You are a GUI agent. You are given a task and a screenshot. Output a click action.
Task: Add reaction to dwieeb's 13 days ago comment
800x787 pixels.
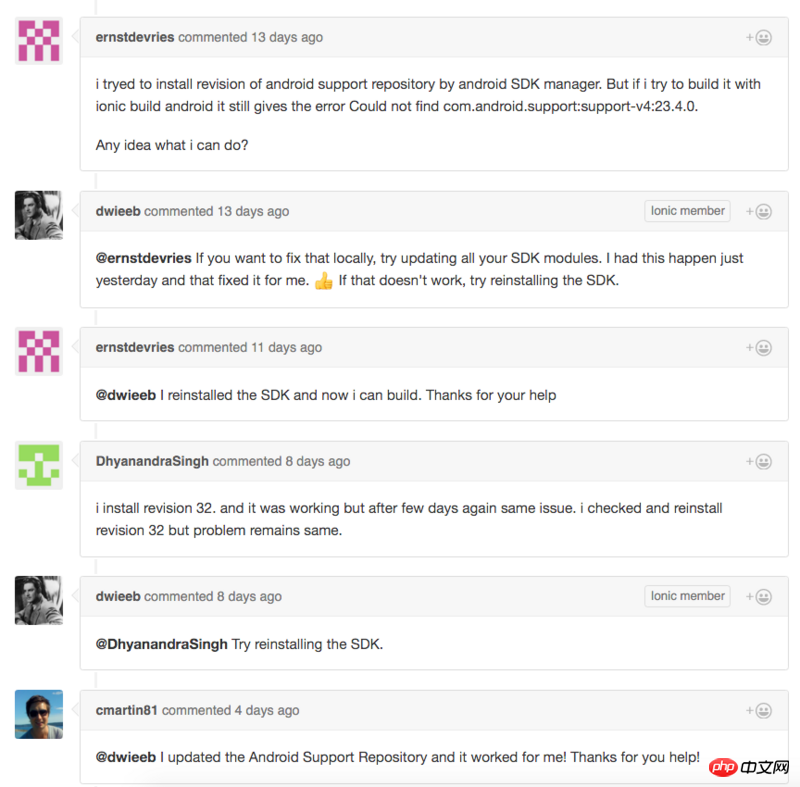pos(759,212)
